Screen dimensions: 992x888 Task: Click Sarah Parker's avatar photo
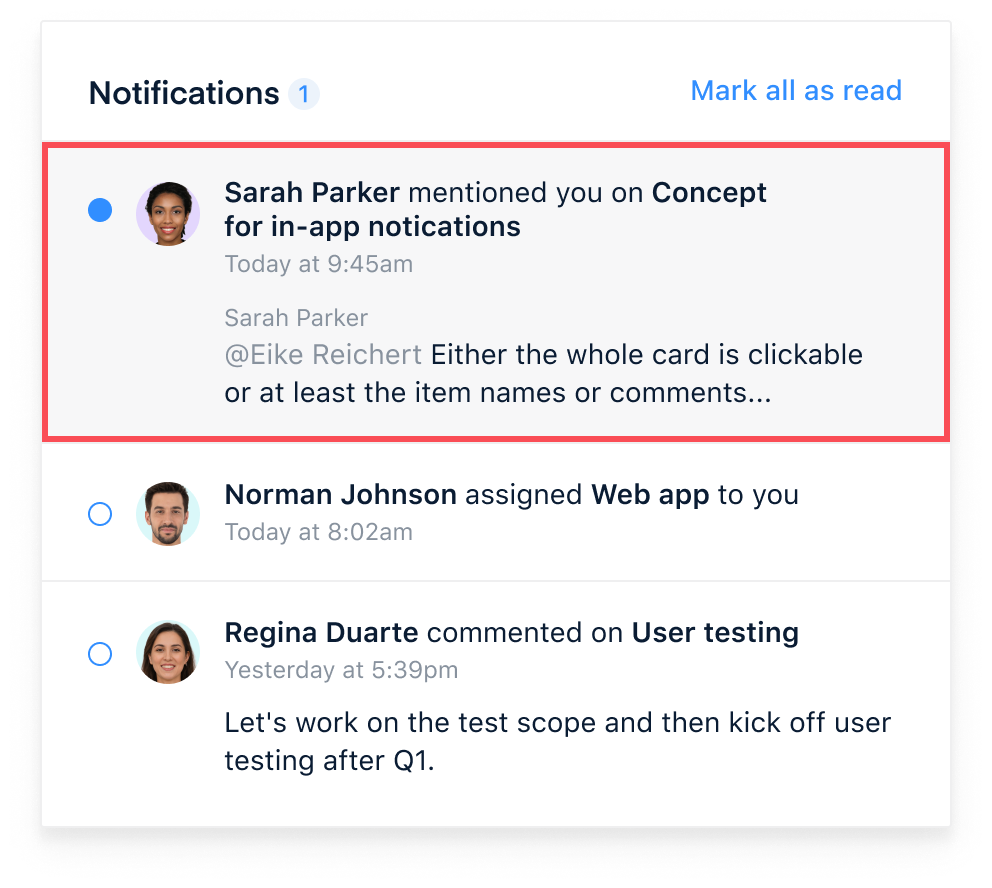pos(168,214)
